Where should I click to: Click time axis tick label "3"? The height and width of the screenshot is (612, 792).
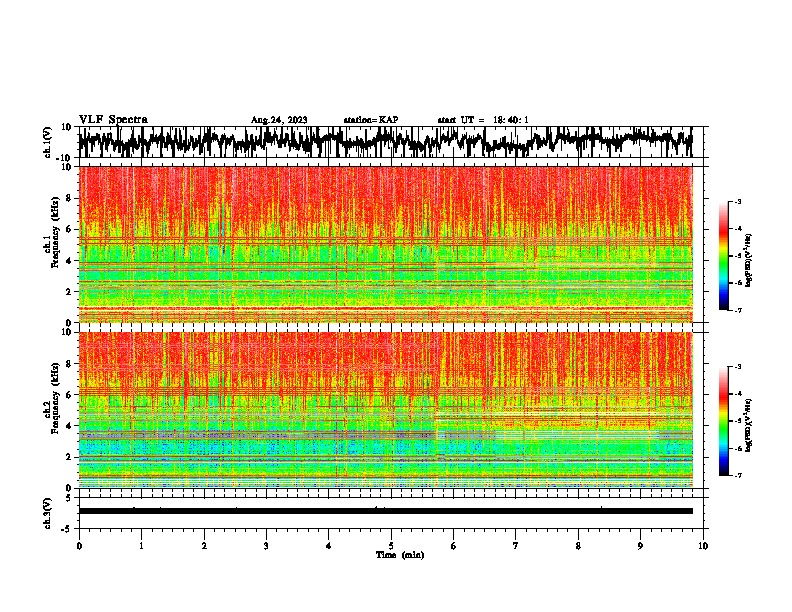click(266, 546)
